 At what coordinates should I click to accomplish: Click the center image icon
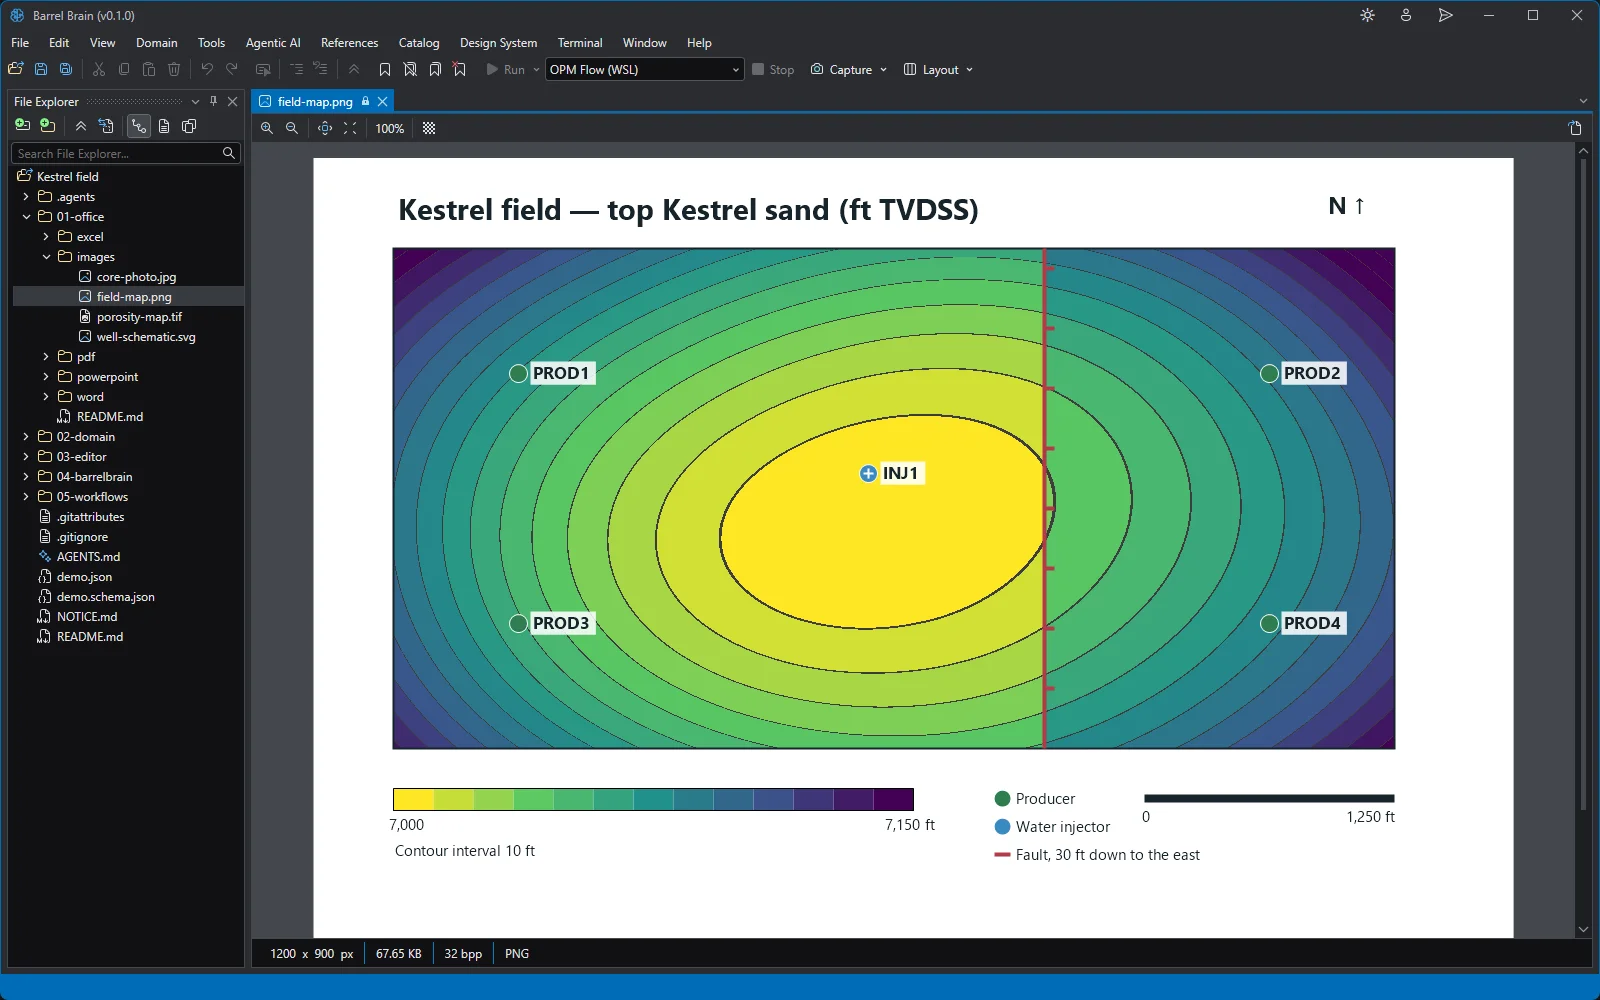325,128
